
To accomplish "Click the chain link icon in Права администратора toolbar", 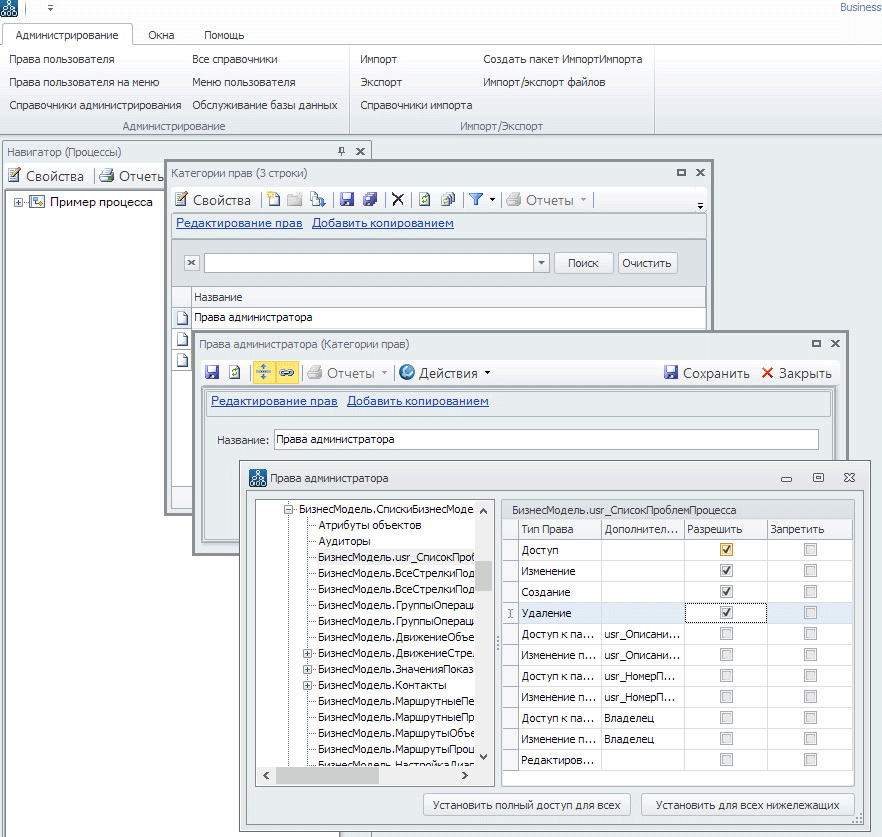I will (x=286, y=373).
